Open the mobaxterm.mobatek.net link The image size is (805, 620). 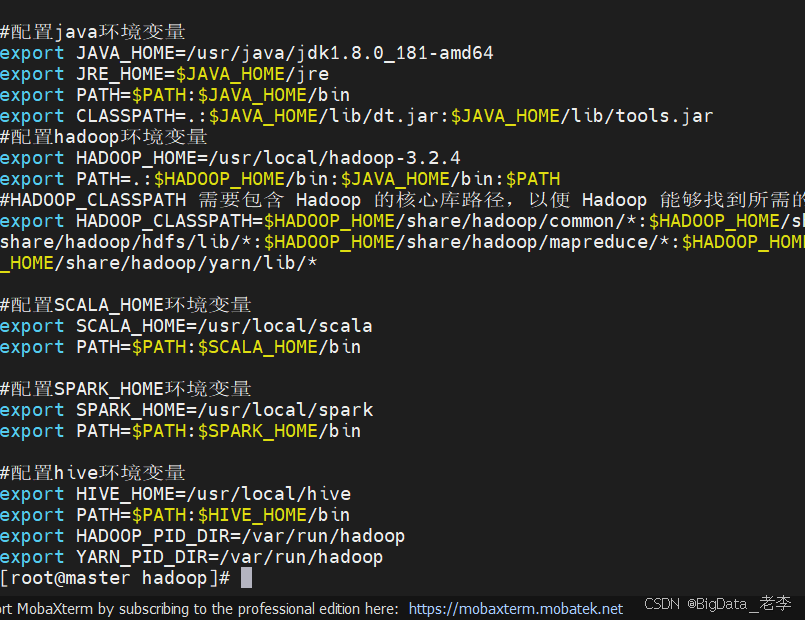click(515, 607)
